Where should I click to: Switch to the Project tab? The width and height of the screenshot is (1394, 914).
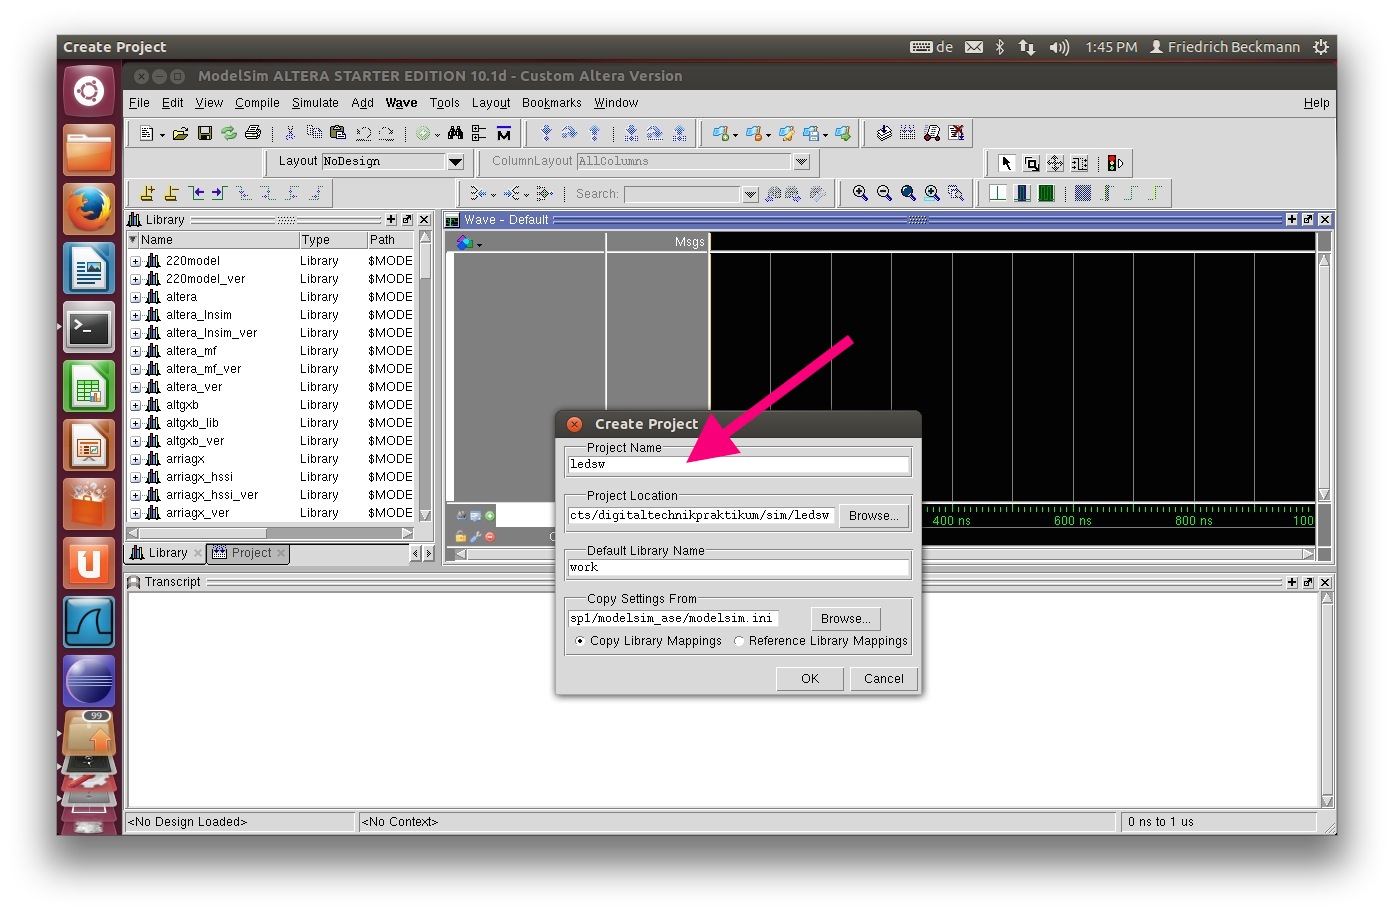point(249,553)
